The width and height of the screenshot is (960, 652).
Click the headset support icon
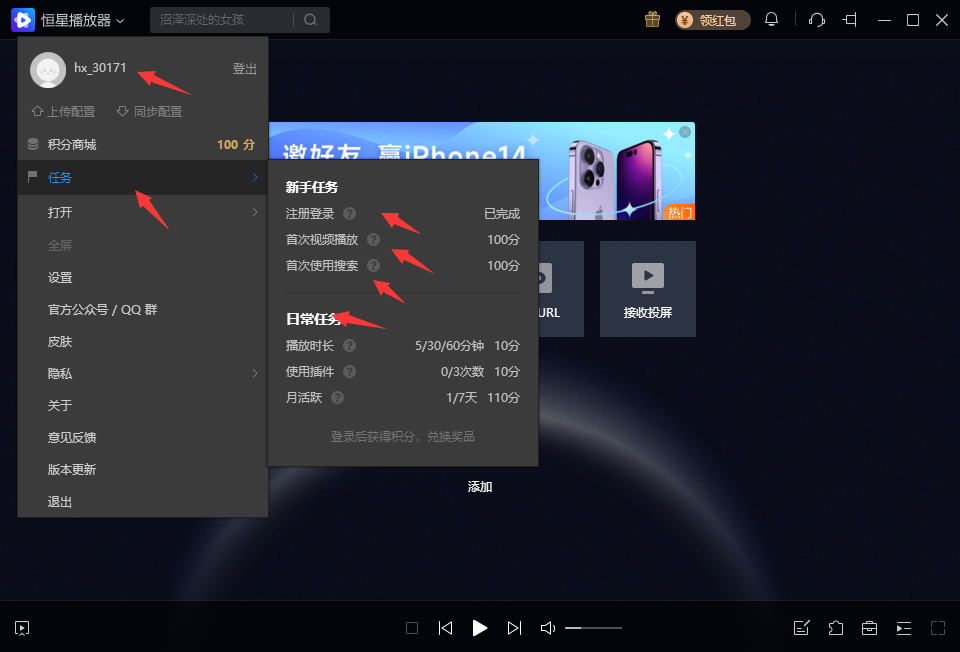pos(817,20)
